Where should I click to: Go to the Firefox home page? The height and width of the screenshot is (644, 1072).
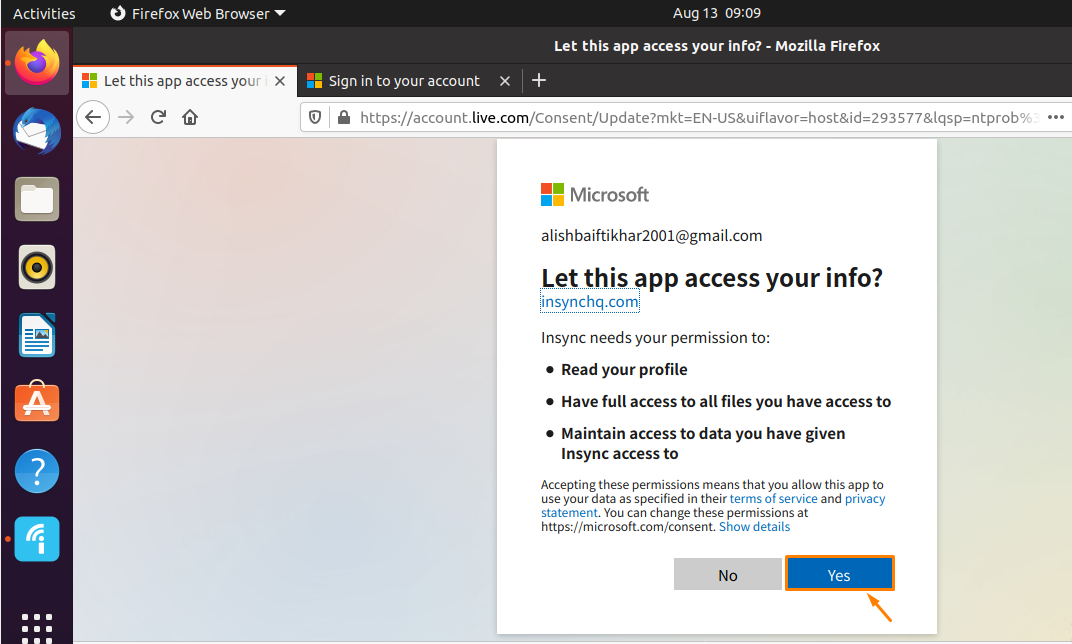click(x=190, y=118)
